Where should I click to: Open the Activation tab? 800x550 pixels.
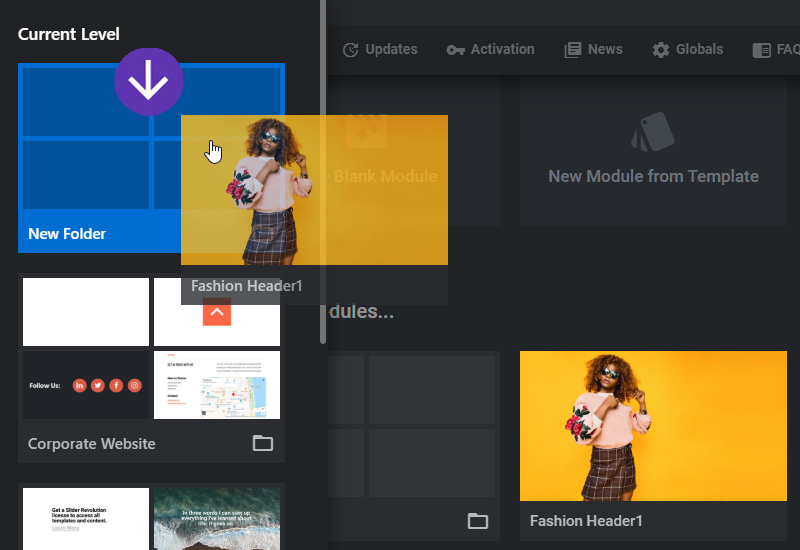pyautogui.click(x=490, y=49)
